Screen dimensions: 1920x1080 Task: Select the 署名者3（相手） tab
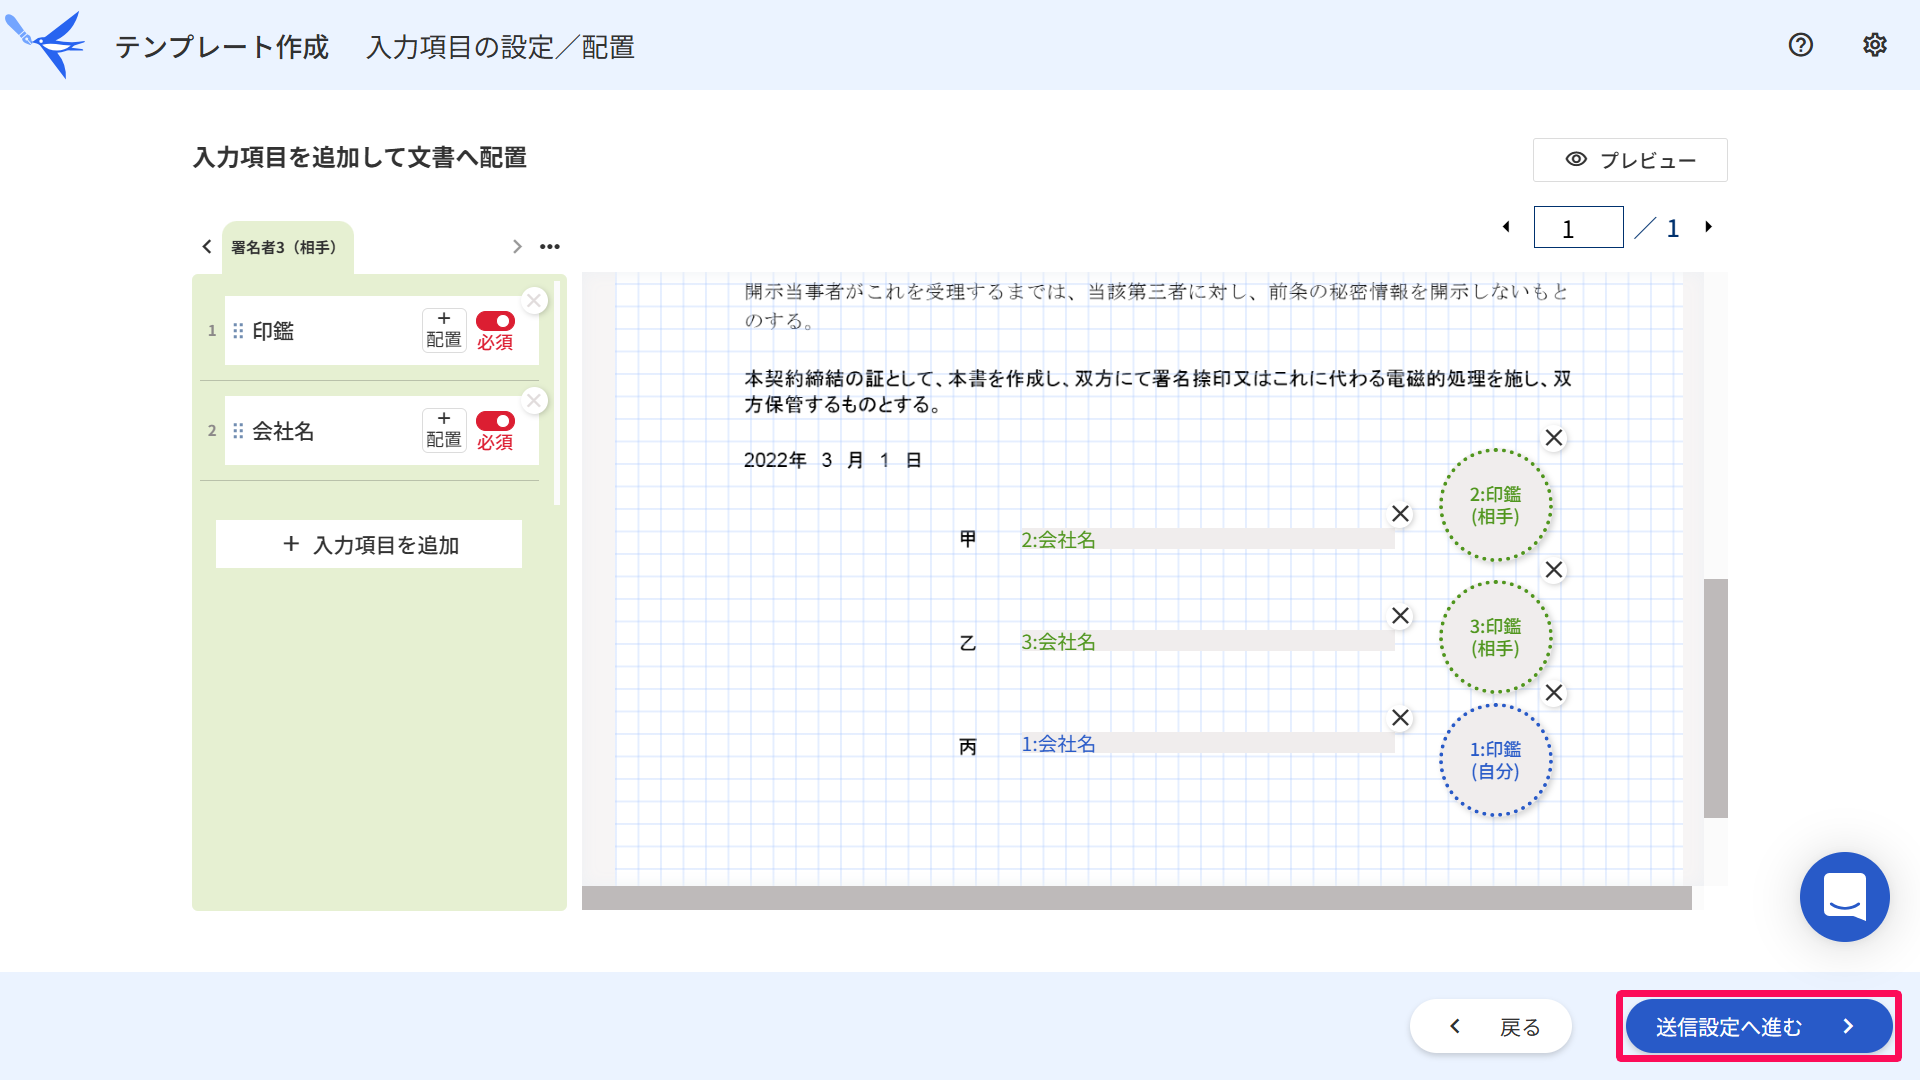287,247
